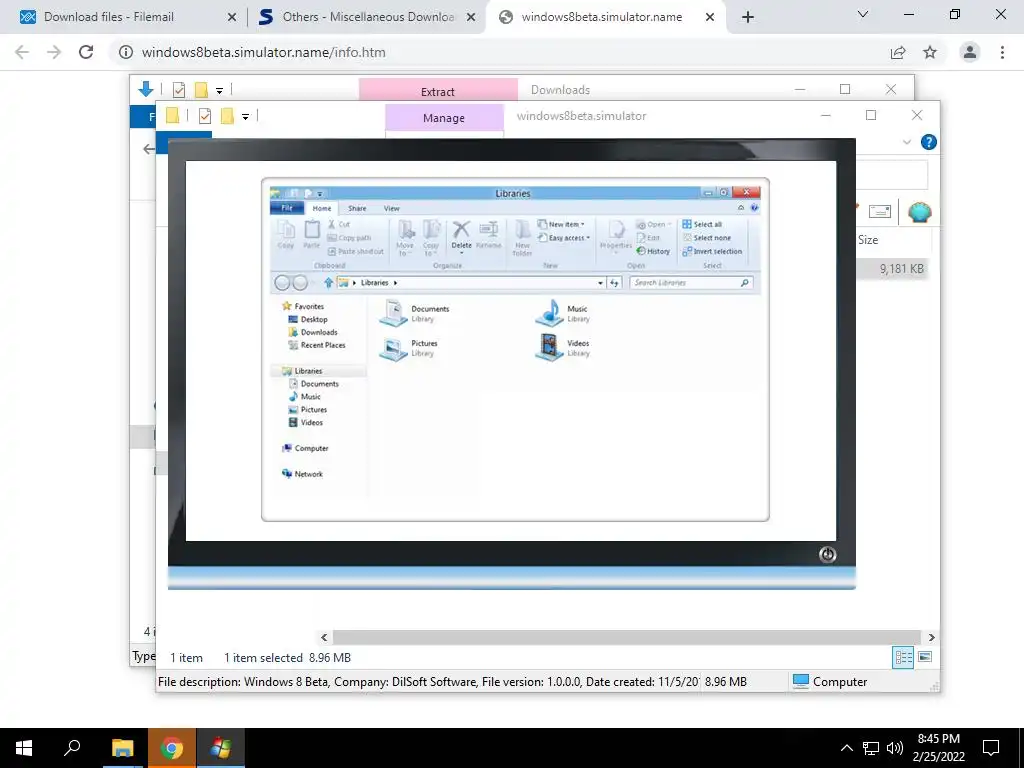Open Chrome's three-dot menu
Image resolution: width=1024 pixels, height=768 pixels.
pos(1002,52)
